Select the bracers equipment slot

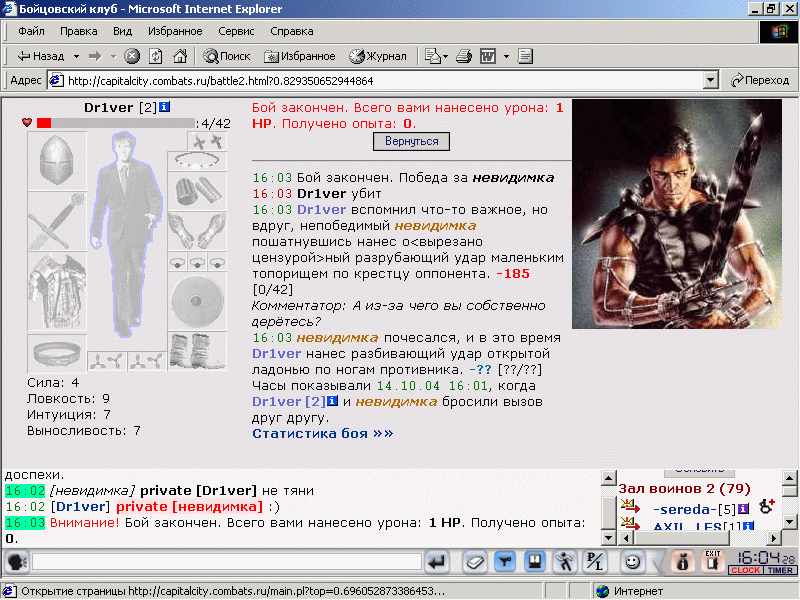pyautogui.click(x=197, y=191)
